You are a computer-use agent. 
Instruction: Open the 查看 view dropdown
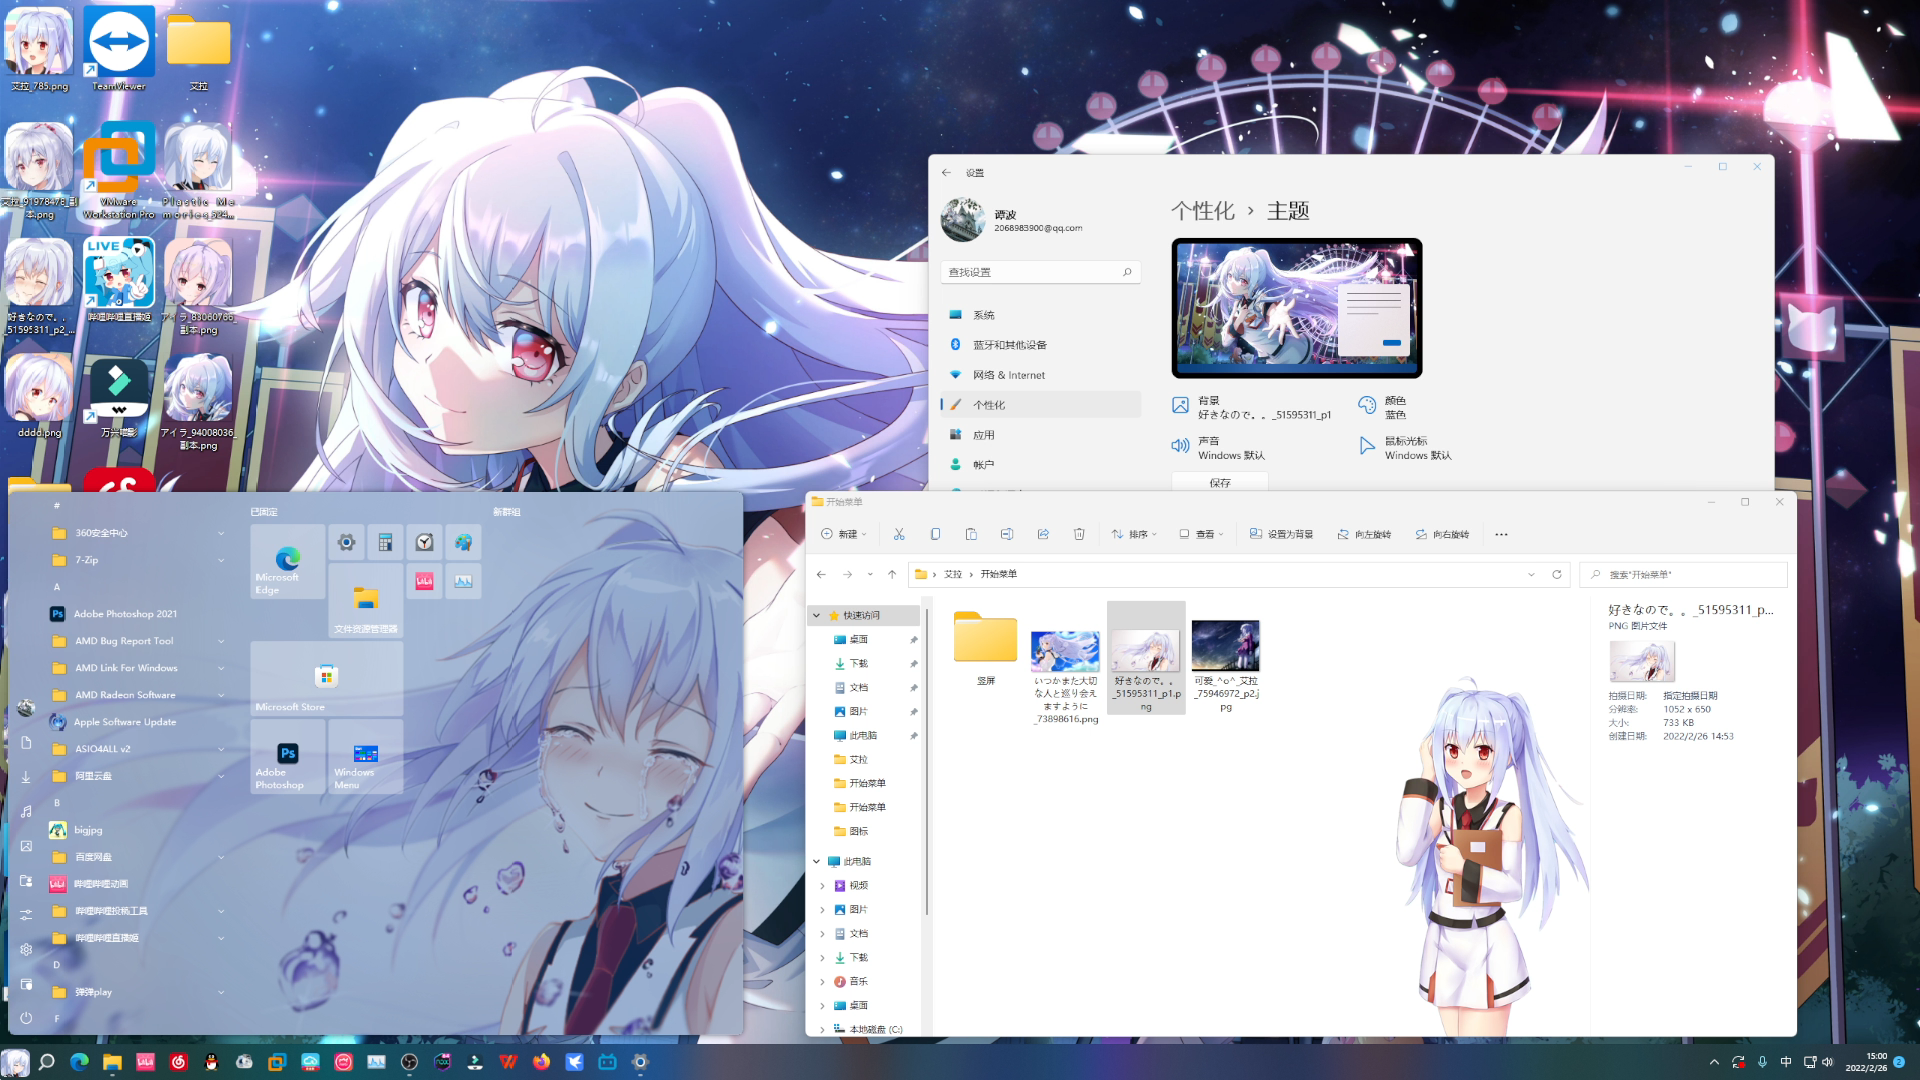point(1201,534)
